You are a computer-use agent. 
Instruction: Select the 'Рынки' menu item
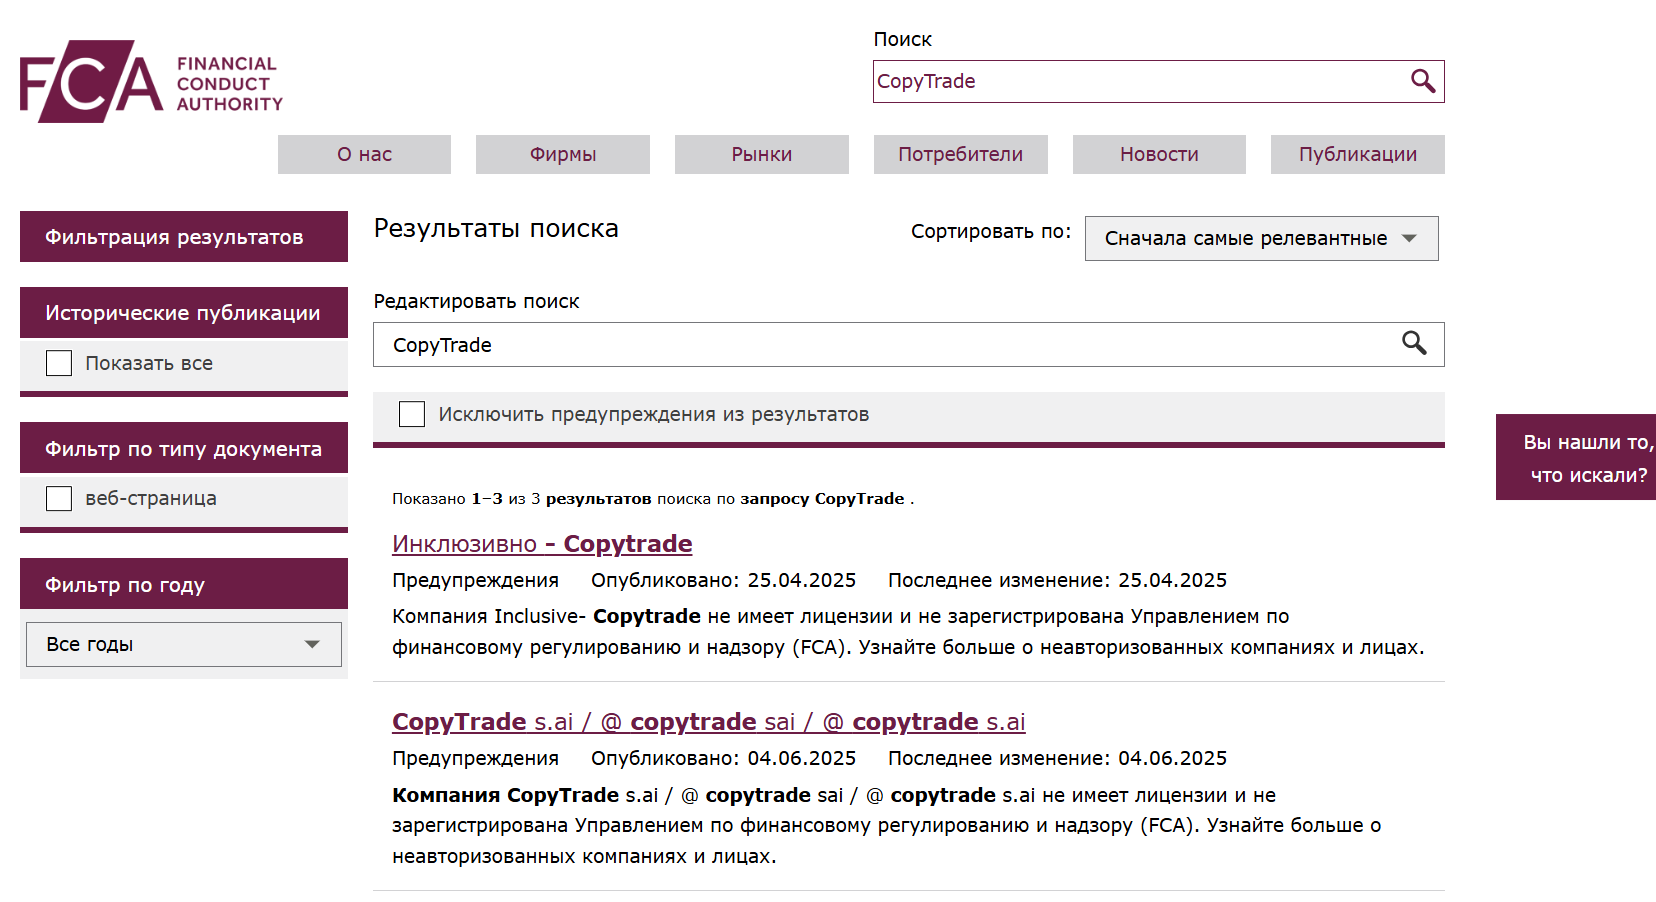pos(761,155)
